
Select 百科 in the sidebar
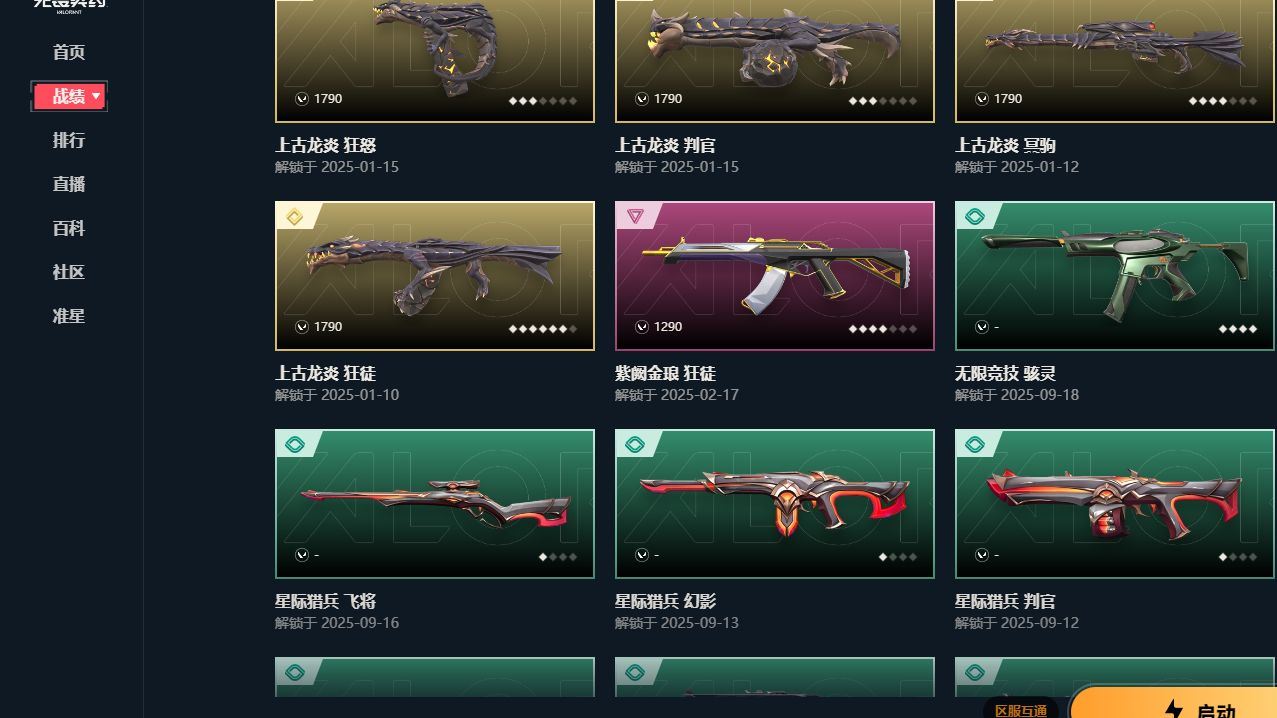tap(69, 228)
